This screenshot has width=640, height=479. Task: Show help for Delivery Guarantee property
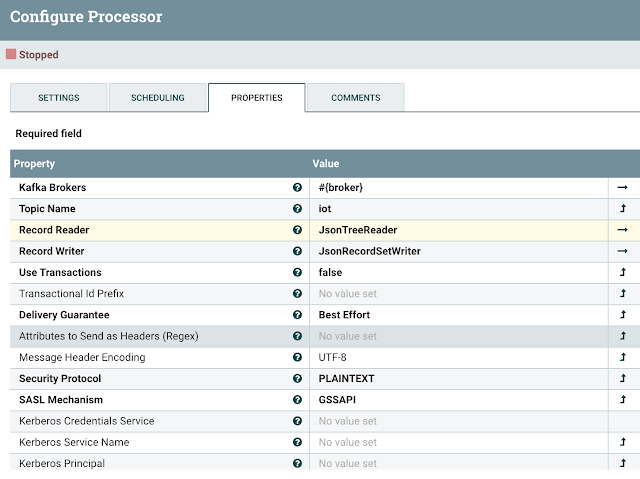[x=297, y=315]
